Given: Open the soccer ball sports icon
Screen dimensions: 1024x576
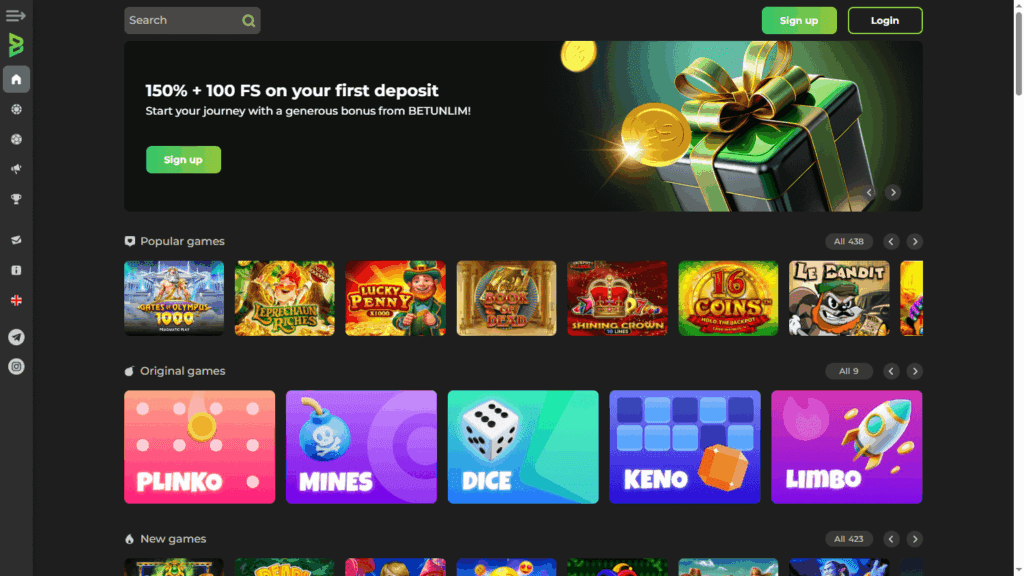Looking at the screenshot, I should tap(16, 139).
